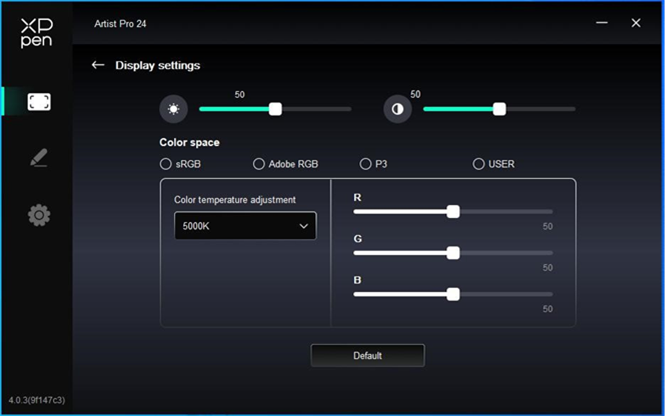The image size is (665, 416).
Task: Select the Adobe RGB color space
Action: 259,163
